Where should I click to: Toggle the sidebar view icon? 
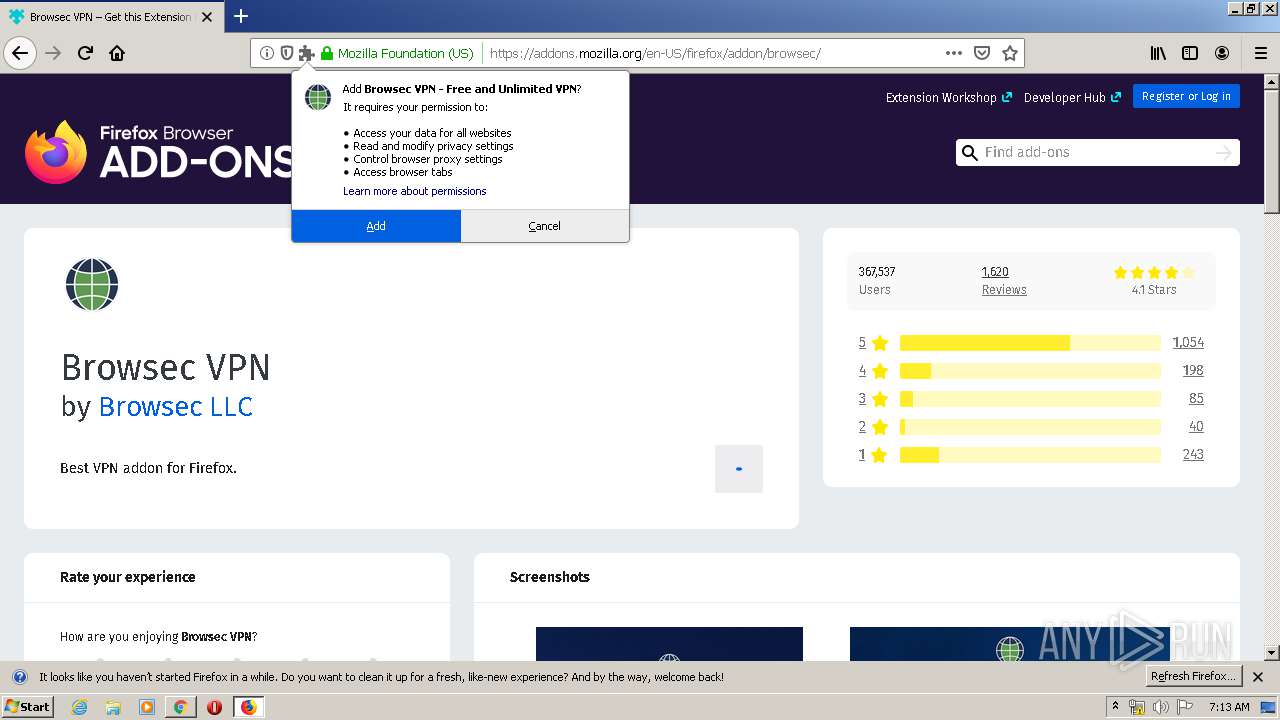(x=1190, y=53)
